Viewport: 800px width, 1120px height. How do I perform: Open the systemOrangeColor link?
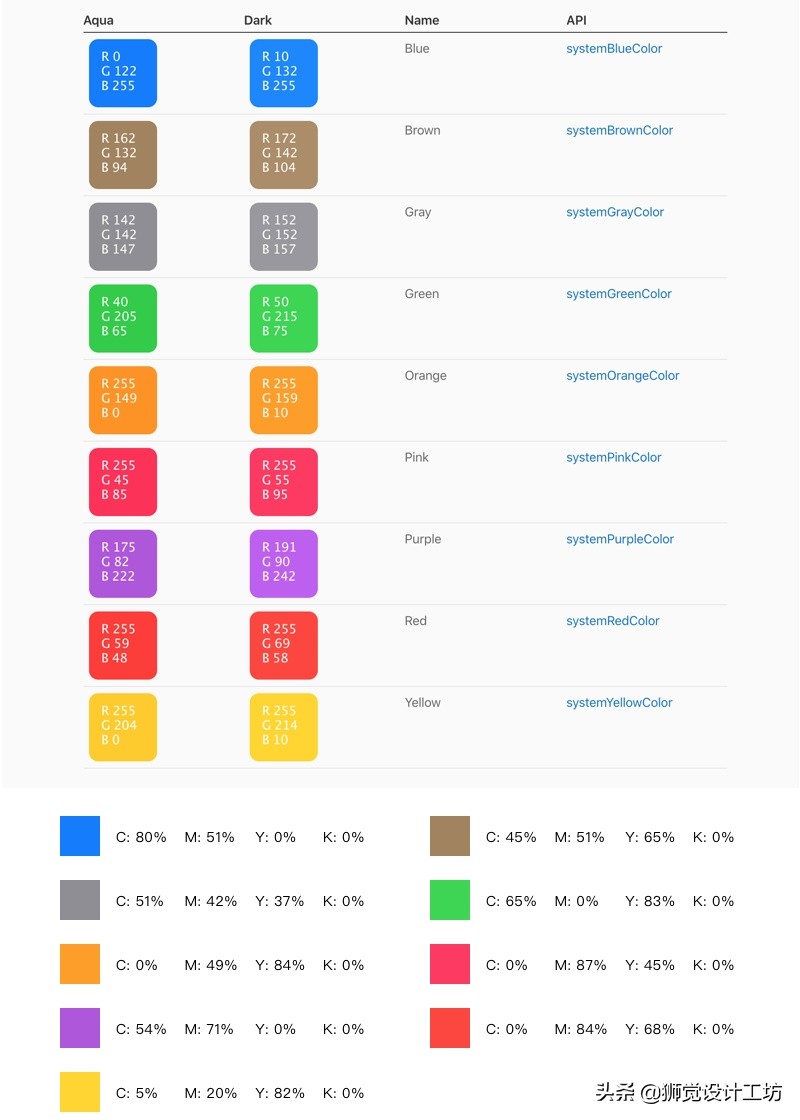tap(622, 377)
